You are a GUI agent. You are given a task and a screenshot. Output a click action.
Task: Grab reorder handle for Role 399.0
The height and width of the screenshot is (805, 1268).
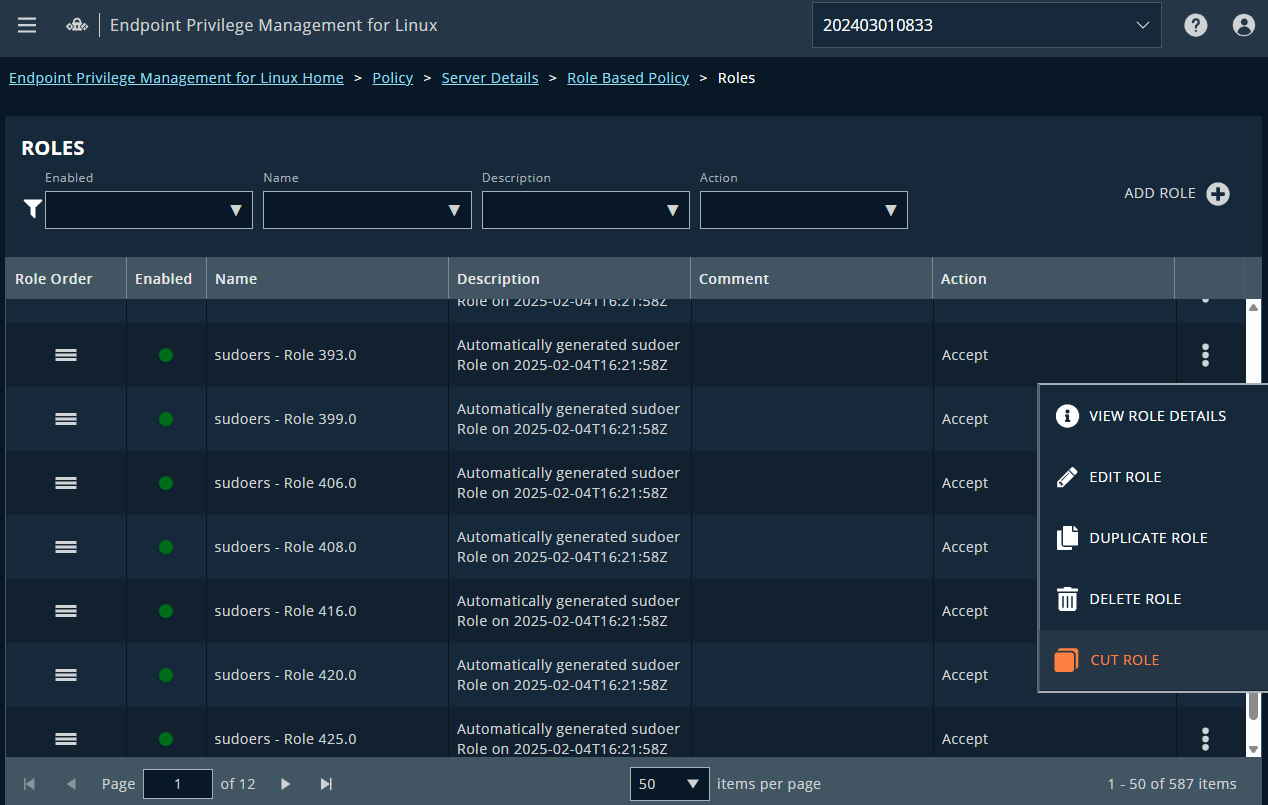tap(66, 419)
